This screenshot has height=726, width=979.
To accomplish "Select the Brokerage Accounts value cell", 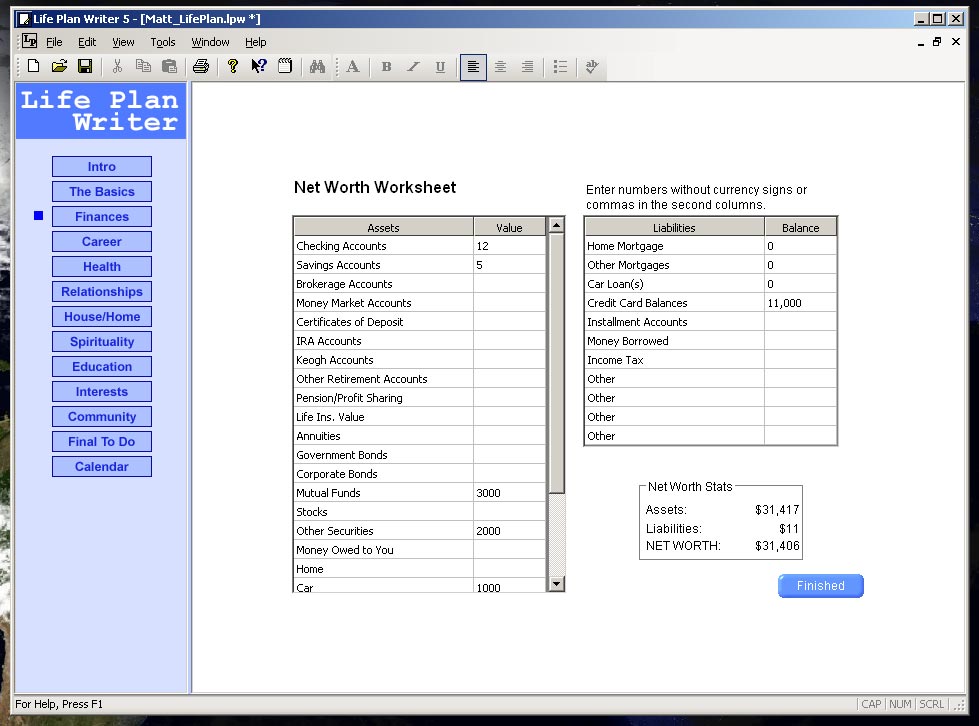I will click(x=509, y=284).
